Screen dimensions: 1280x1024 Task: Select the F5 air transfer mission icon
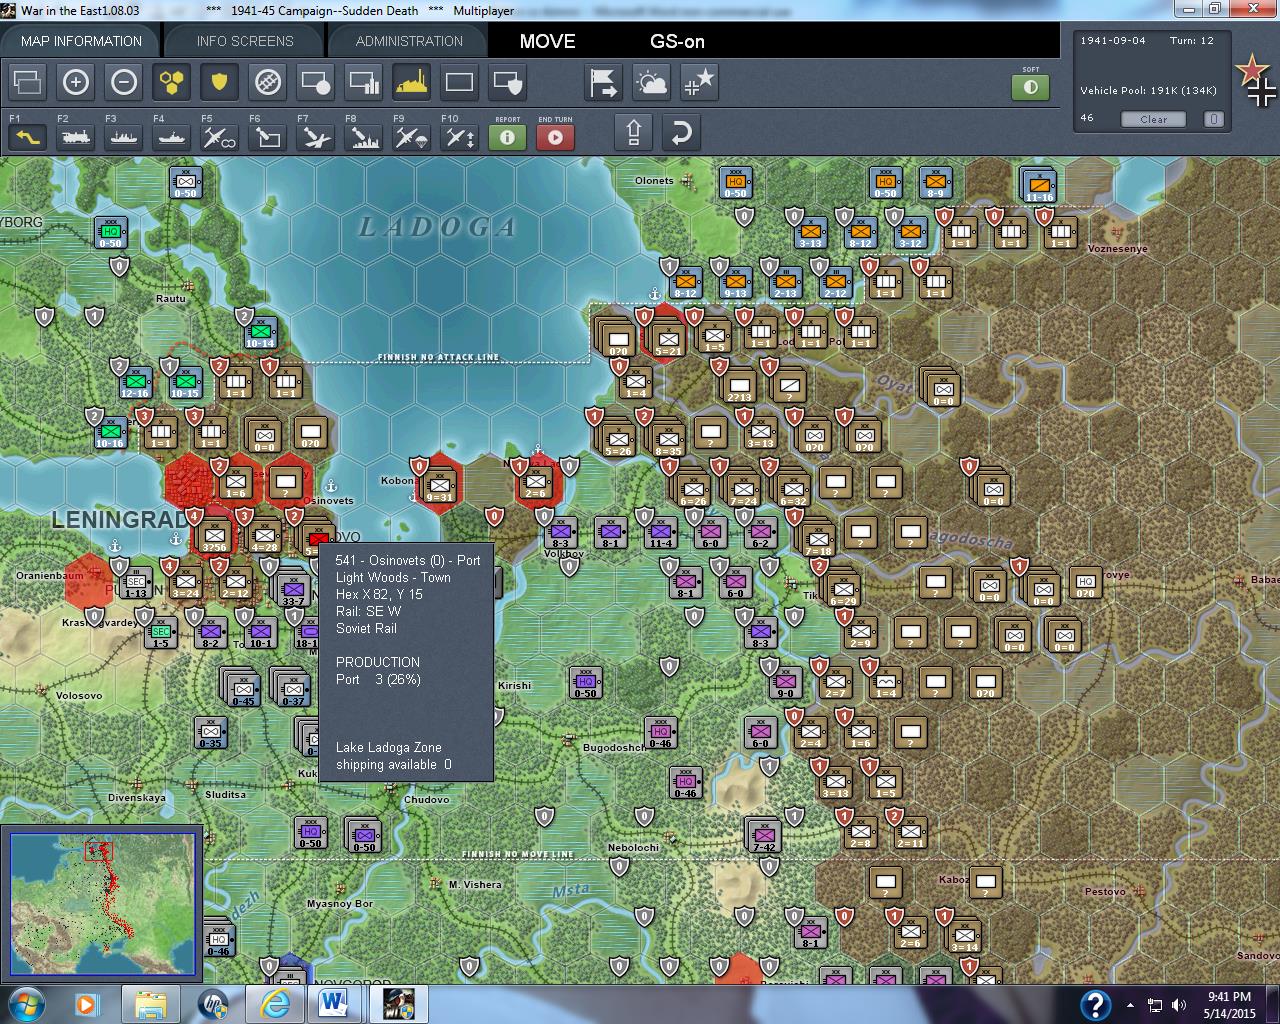[219, 137]
